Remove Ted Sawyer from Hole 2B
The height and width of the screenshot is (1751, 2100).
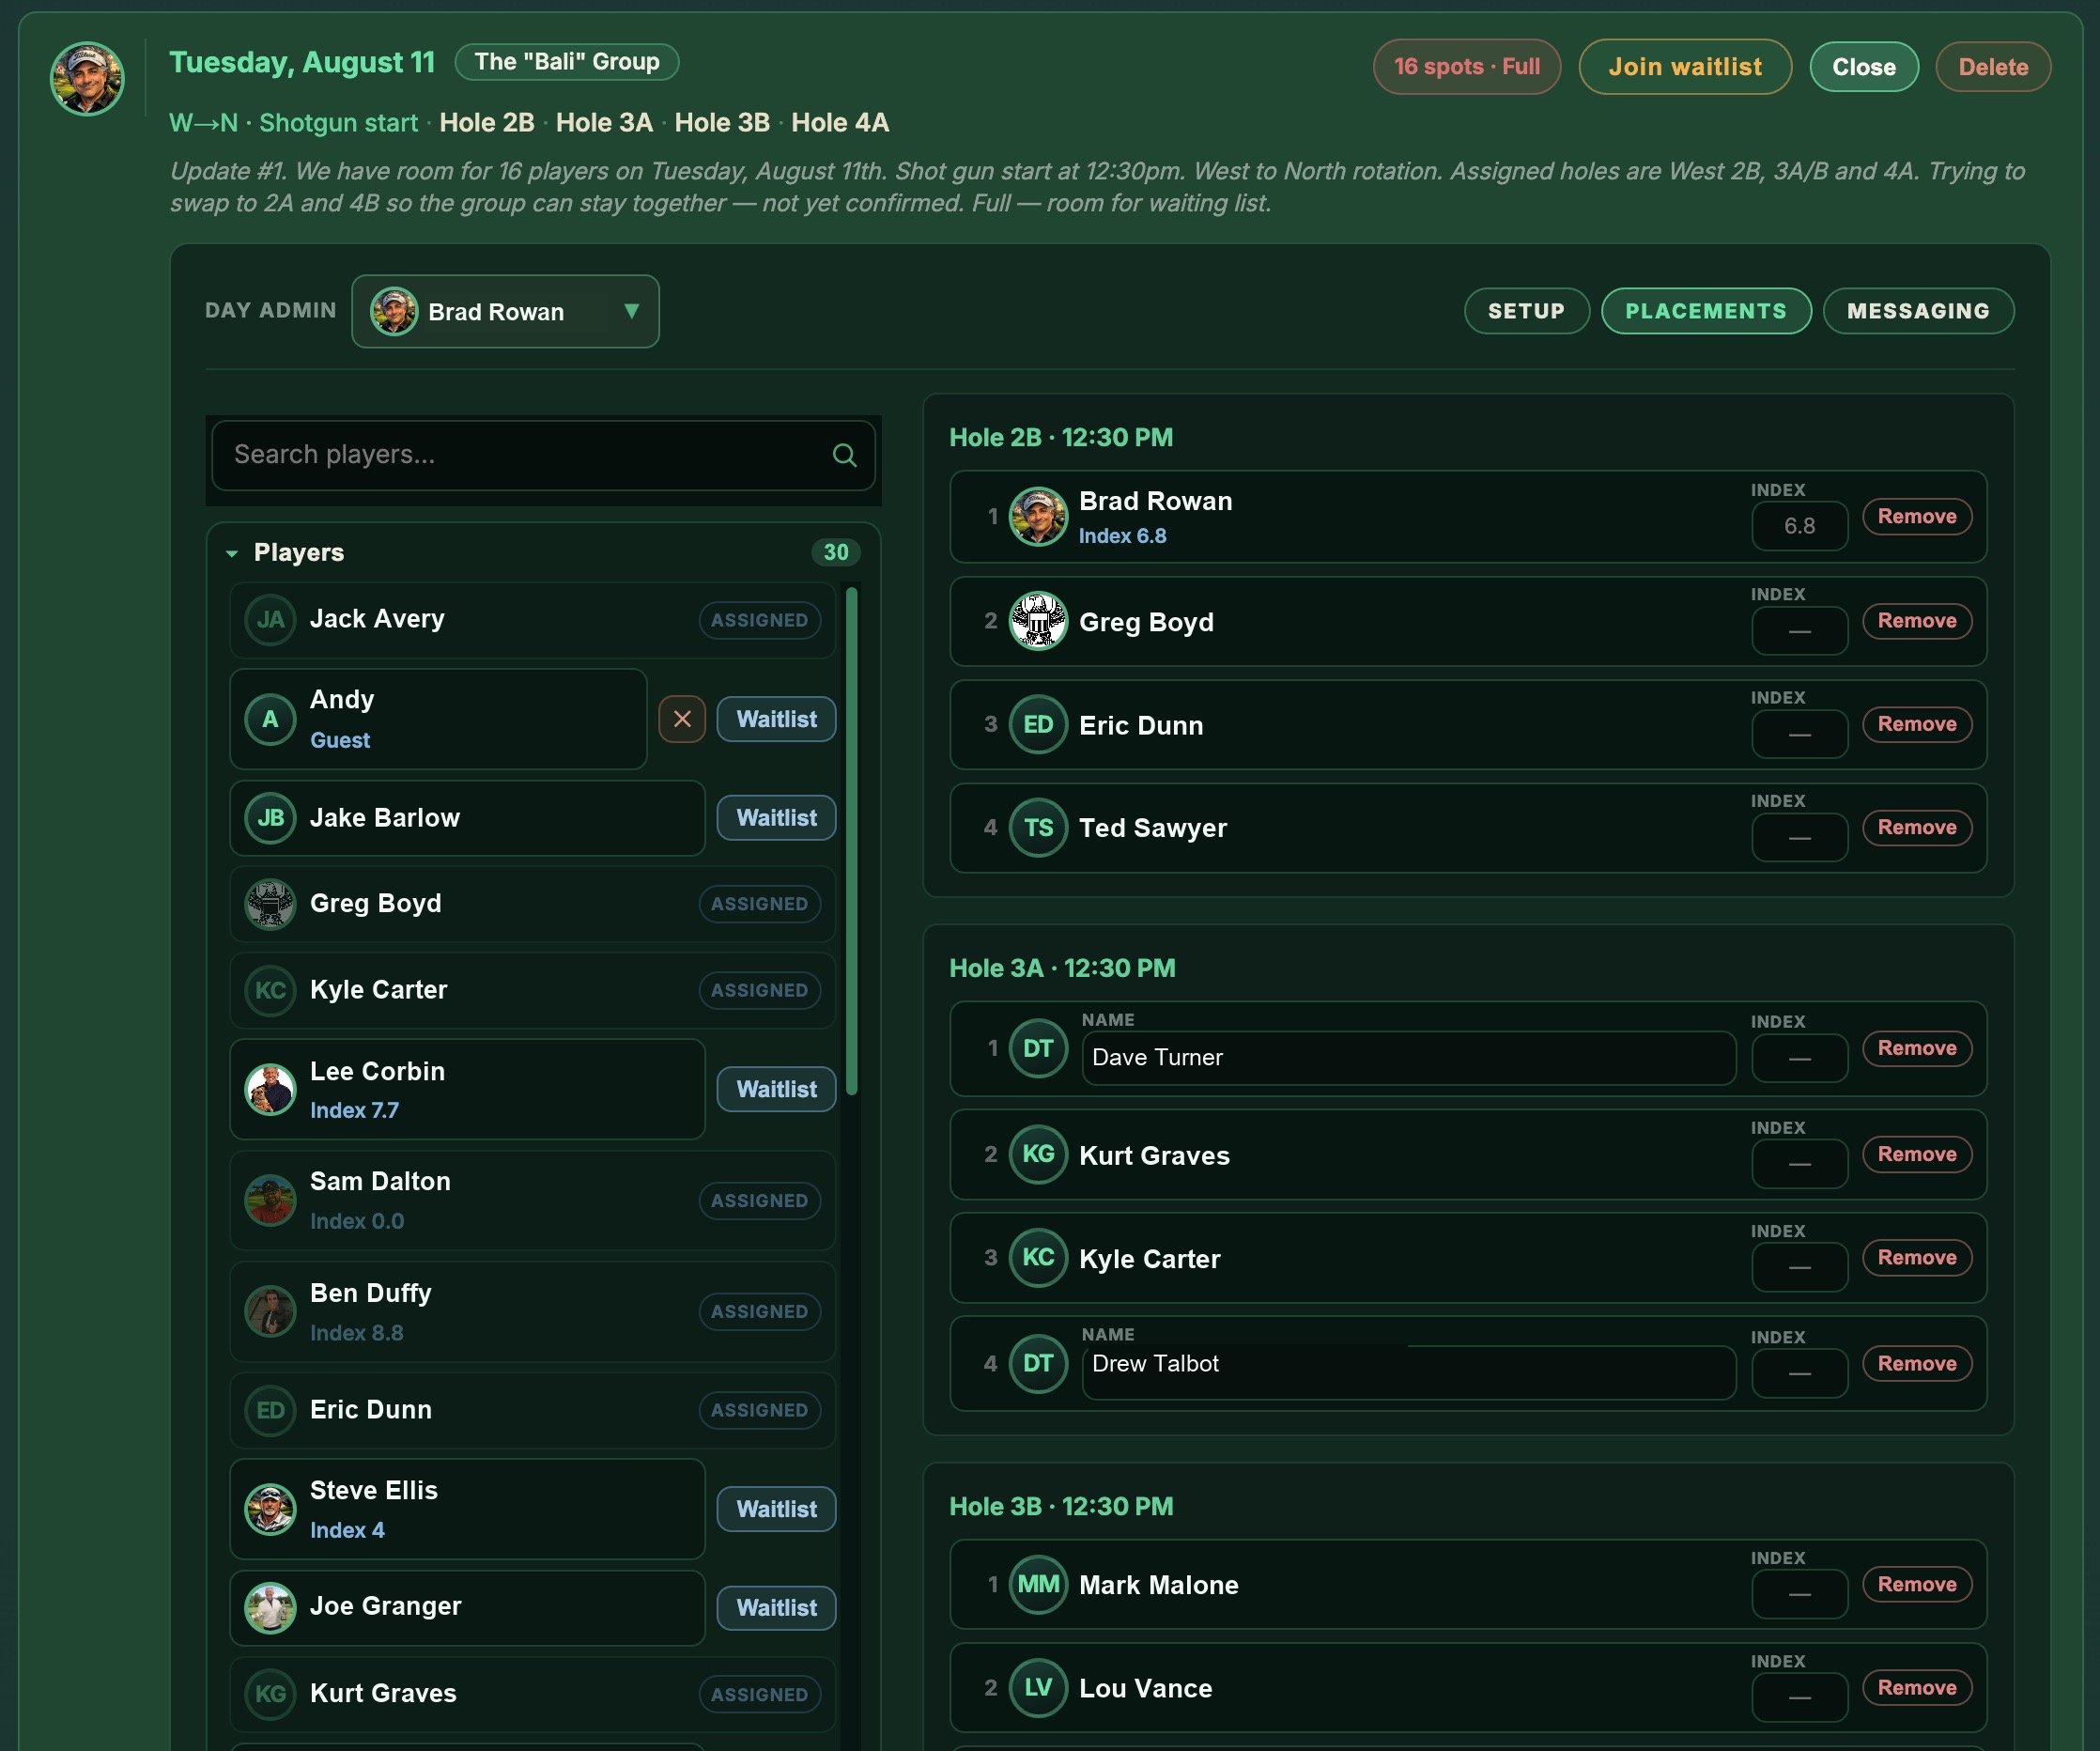pos(1917,827)
